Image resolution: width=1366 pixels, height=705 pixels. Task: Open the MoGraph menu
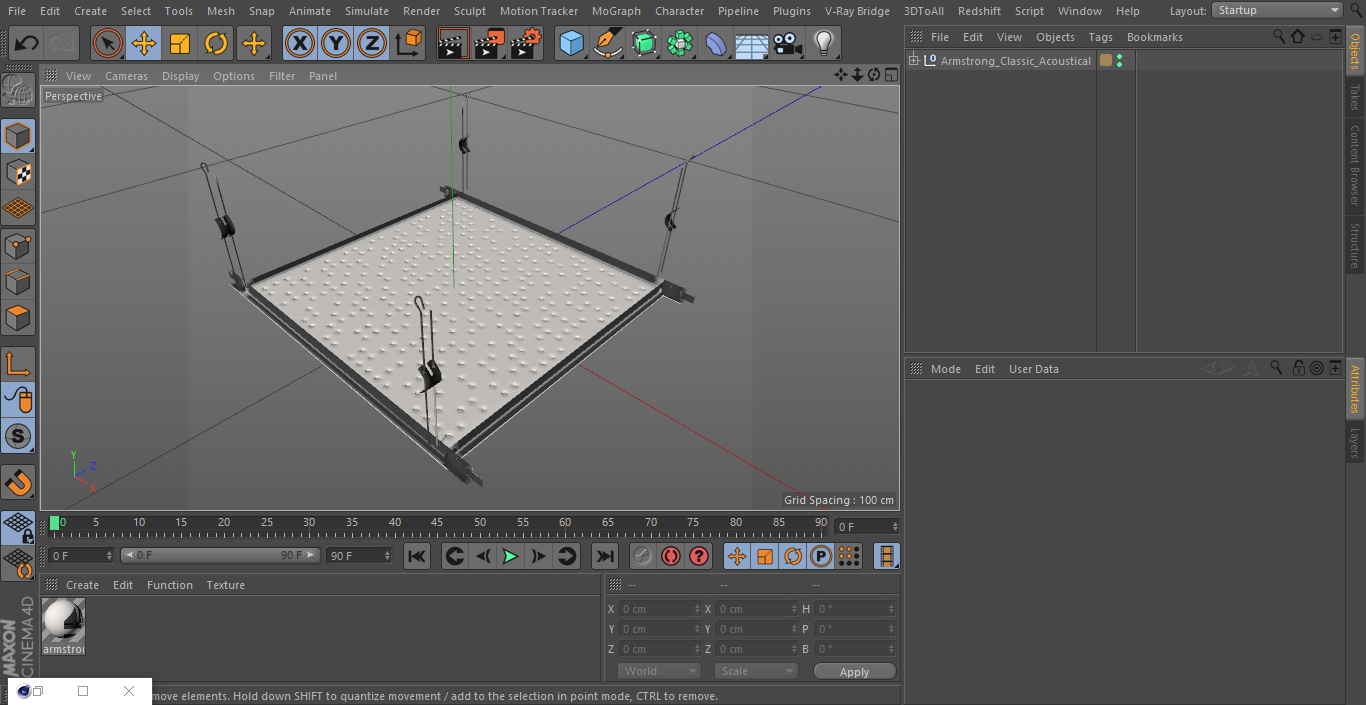(616, 11)
